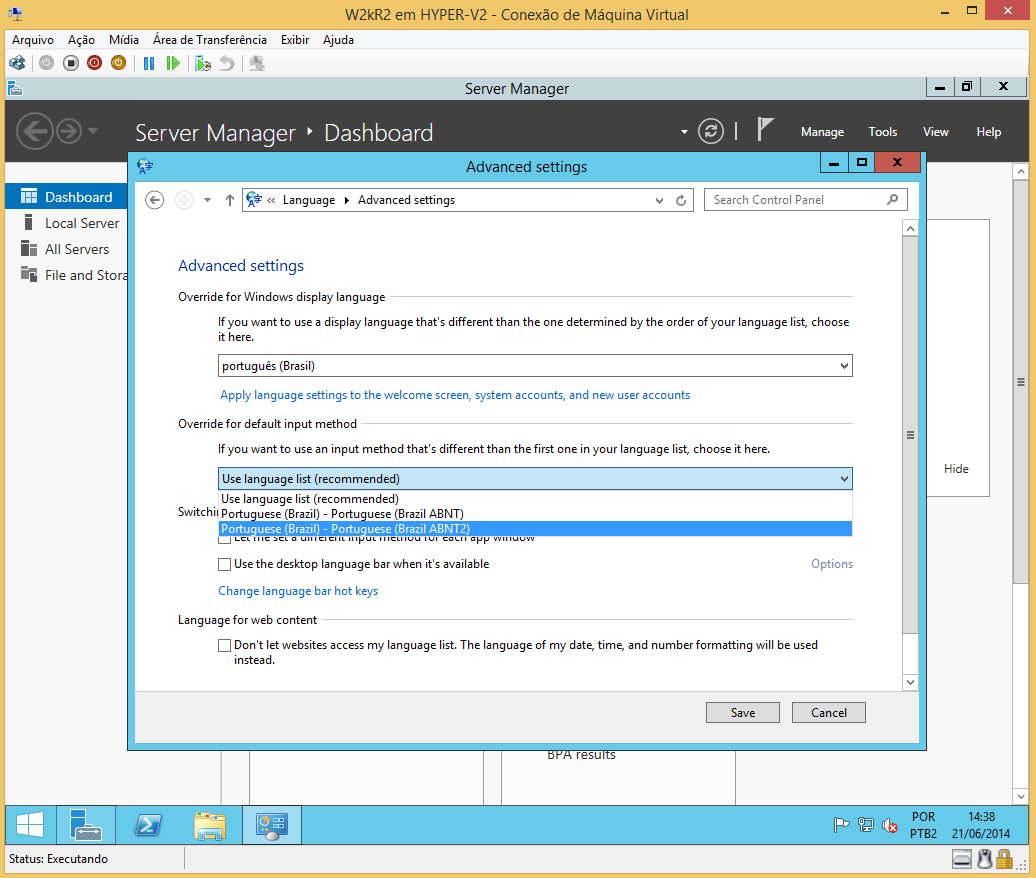The height and width of the screenshot is (878, 1036).
Task: Click the Checkpoint snapshot icon
Action: click(203, 63)
